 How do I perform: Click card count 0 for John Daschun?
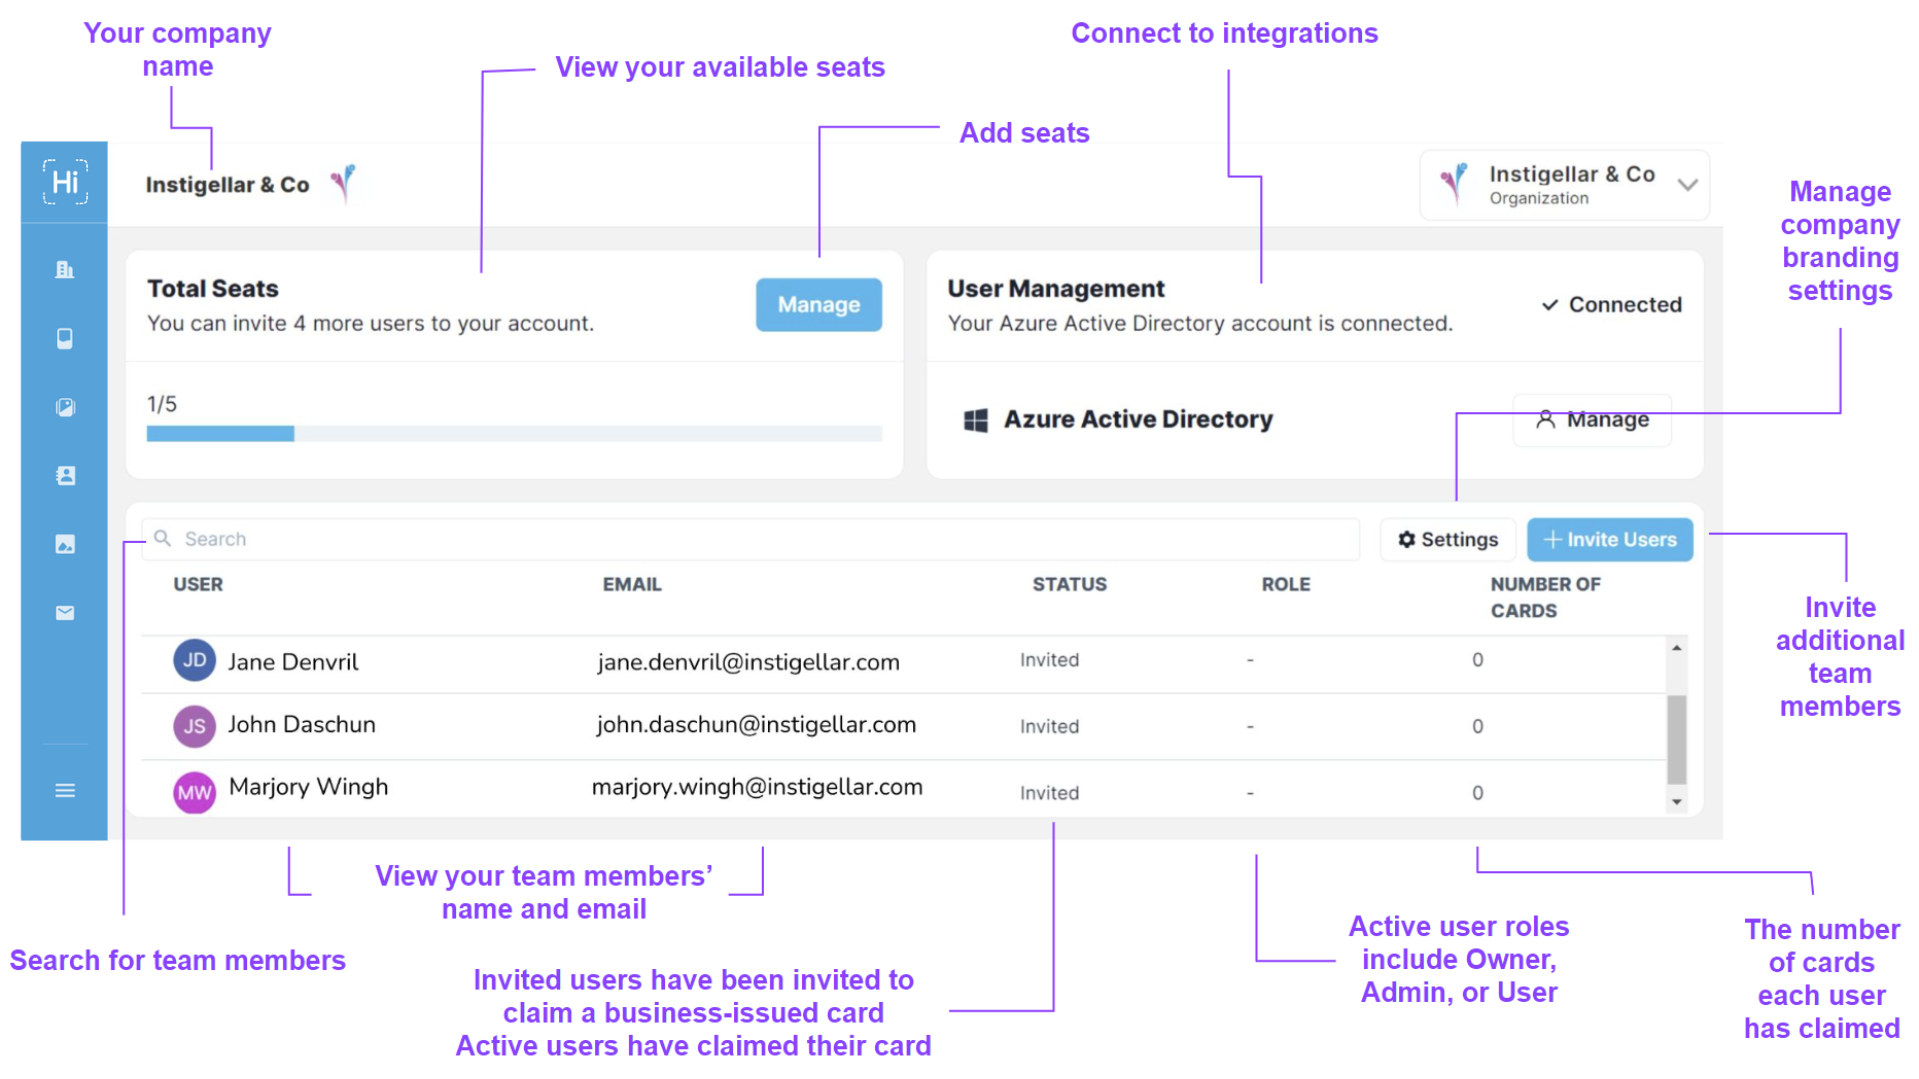(1477, 727)
